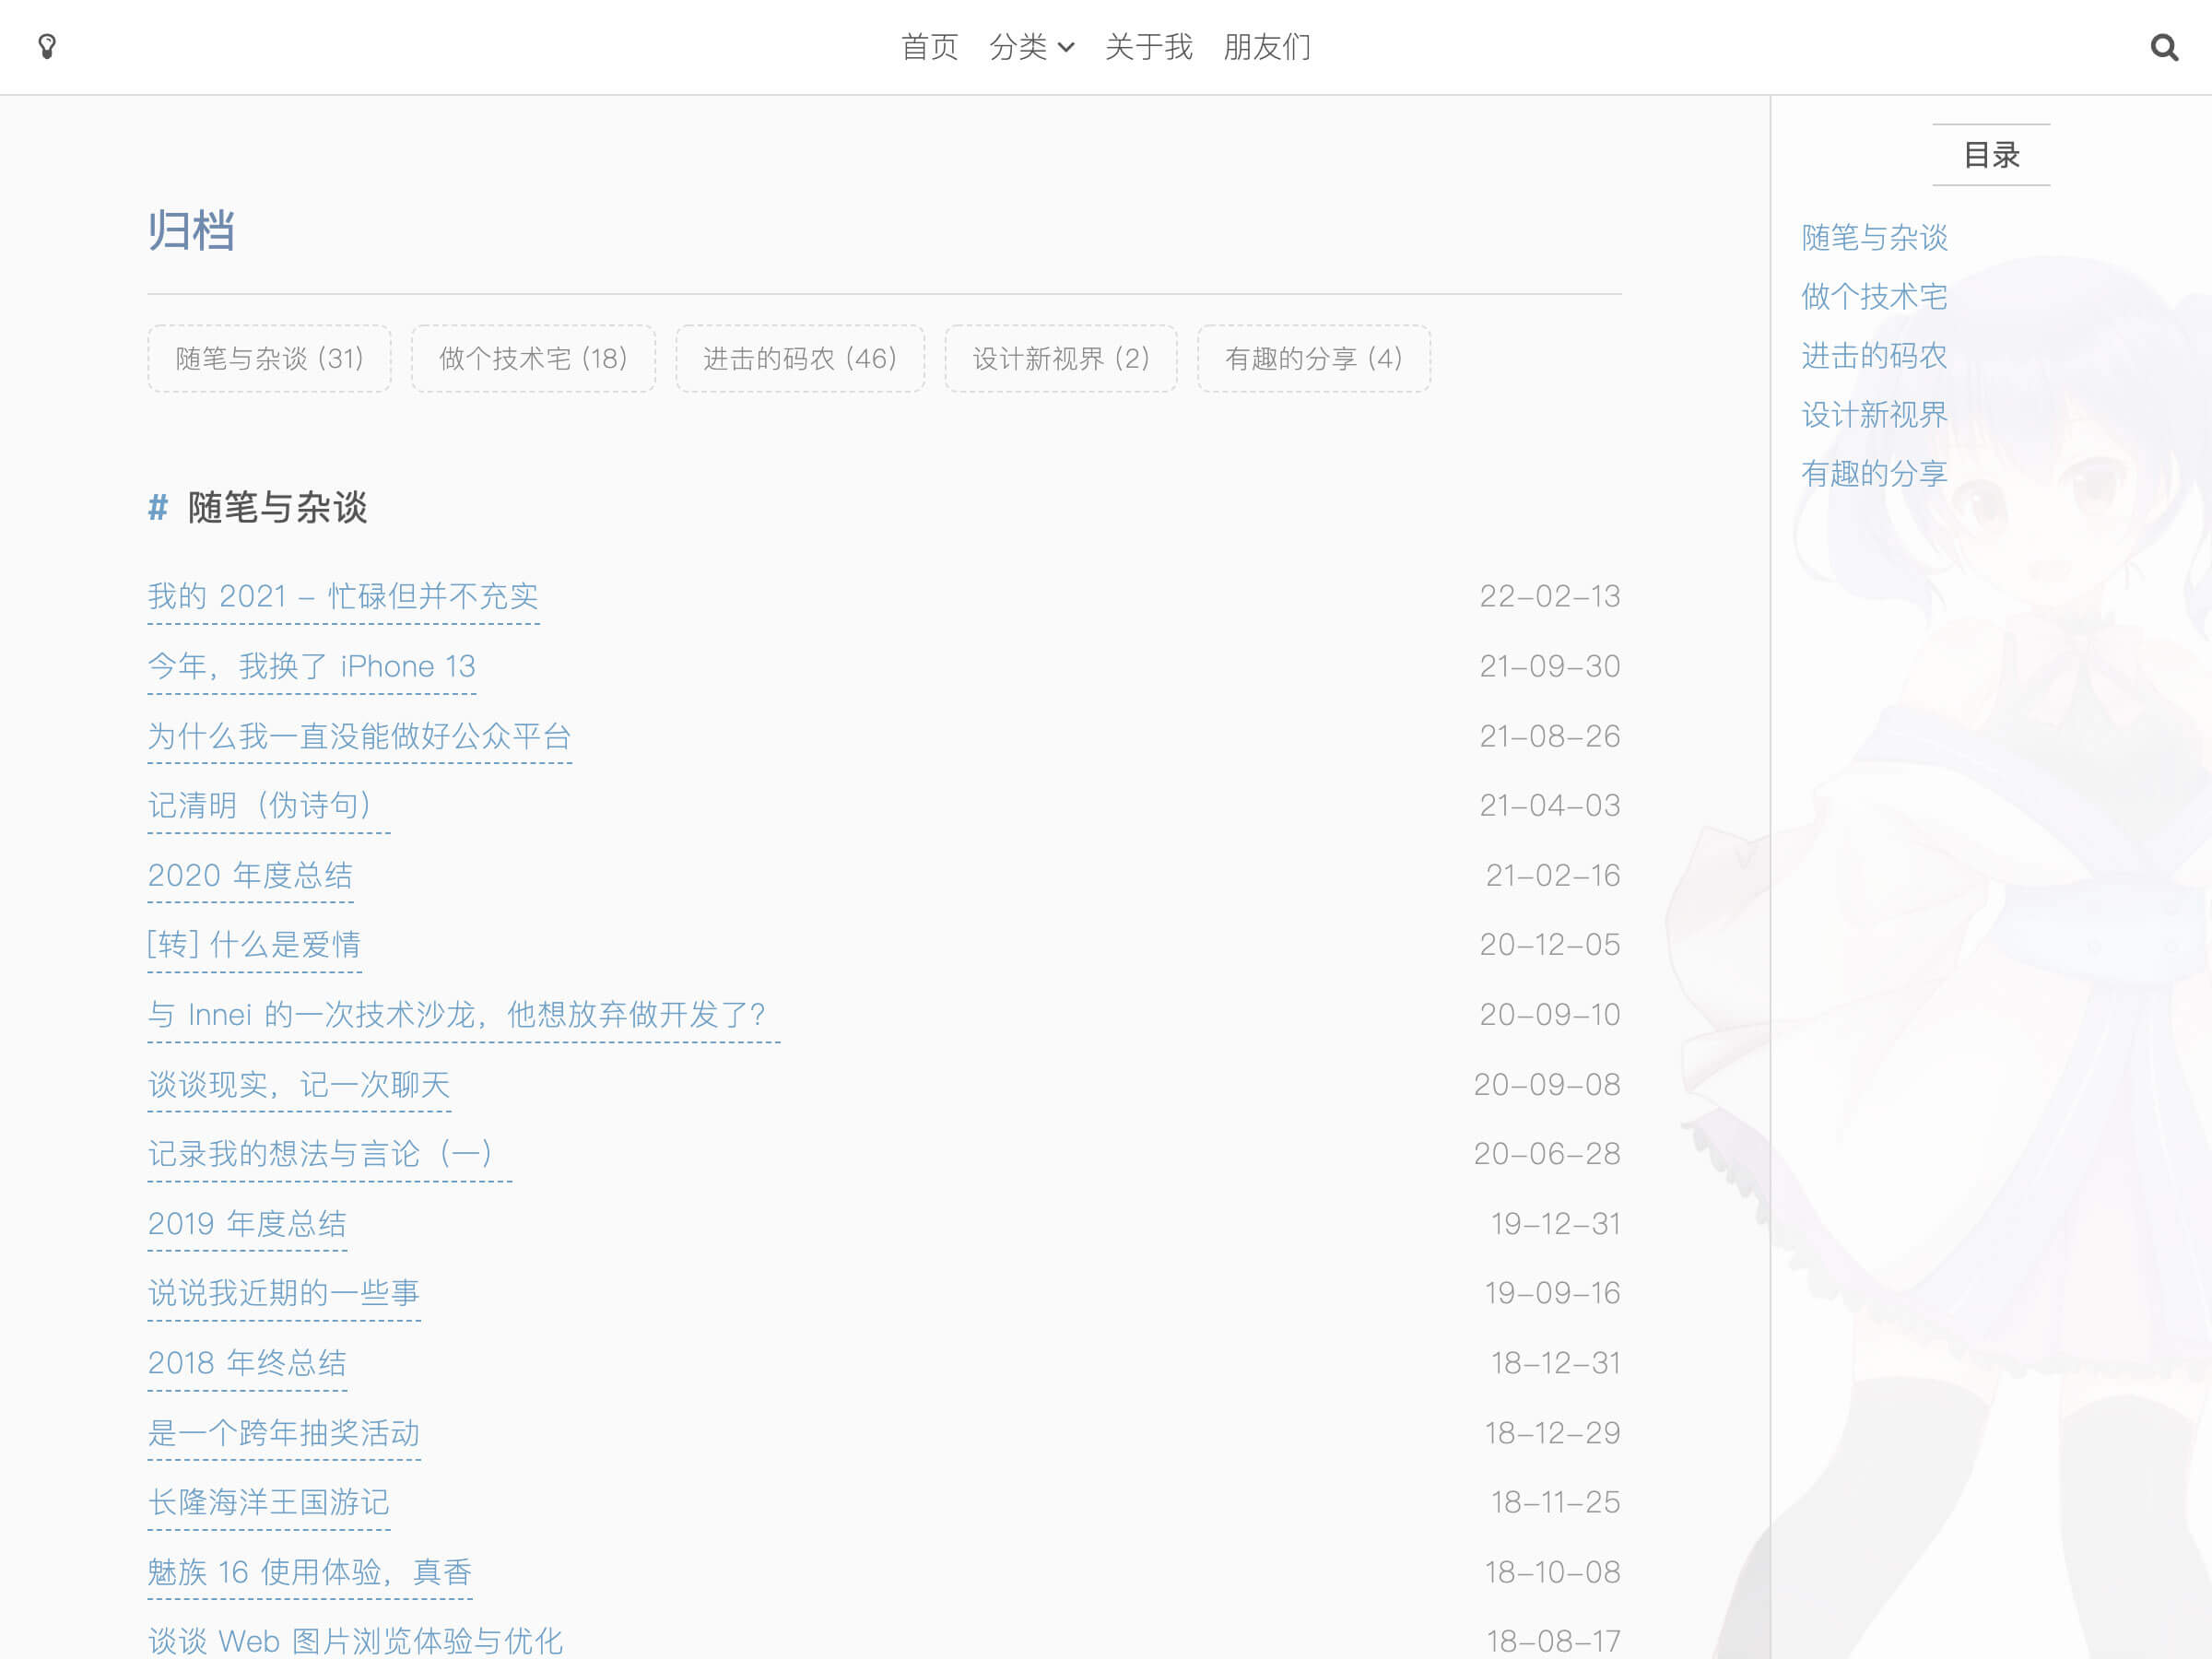This screenshot has width=2212, height=1659.
Task: Expand the 分类 dropdown menu
Action: click(1031, 47)
